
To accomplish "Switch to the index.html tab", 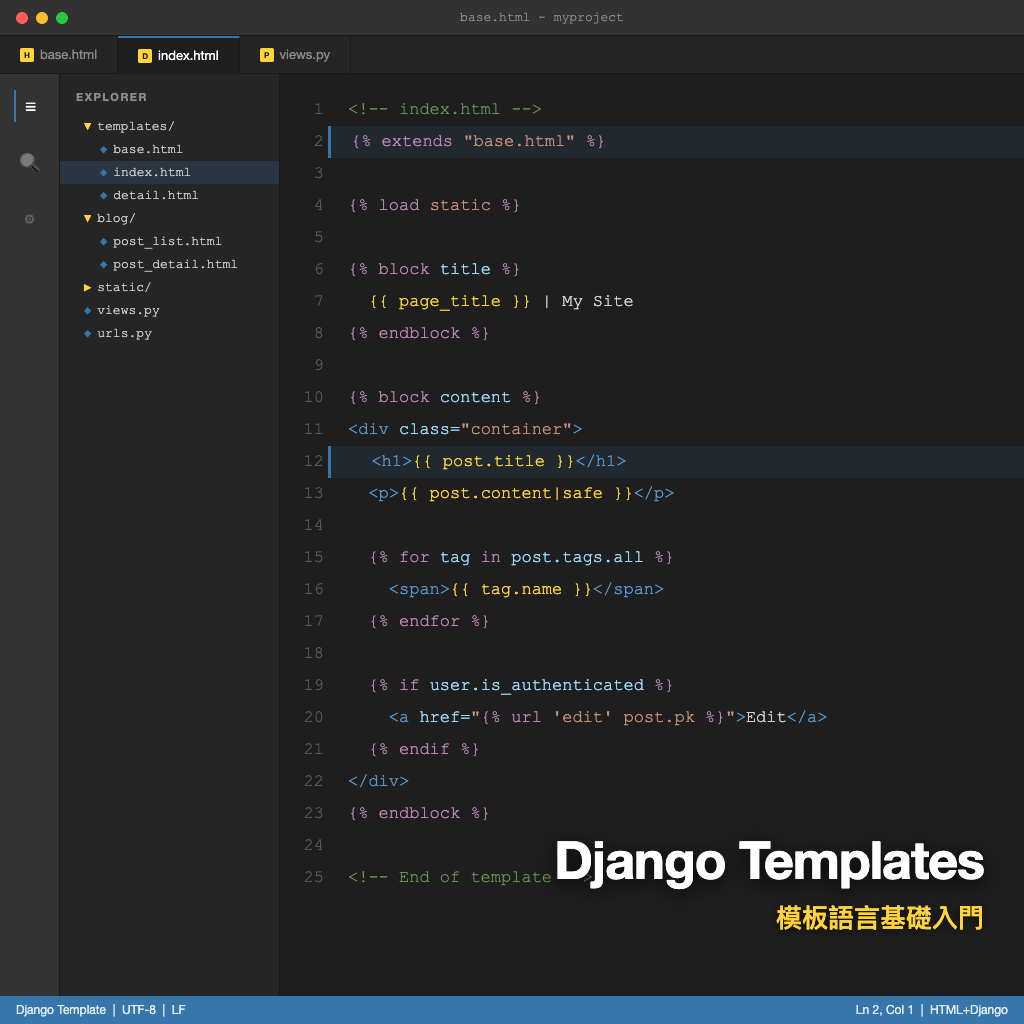I will (x=178, y=56).
